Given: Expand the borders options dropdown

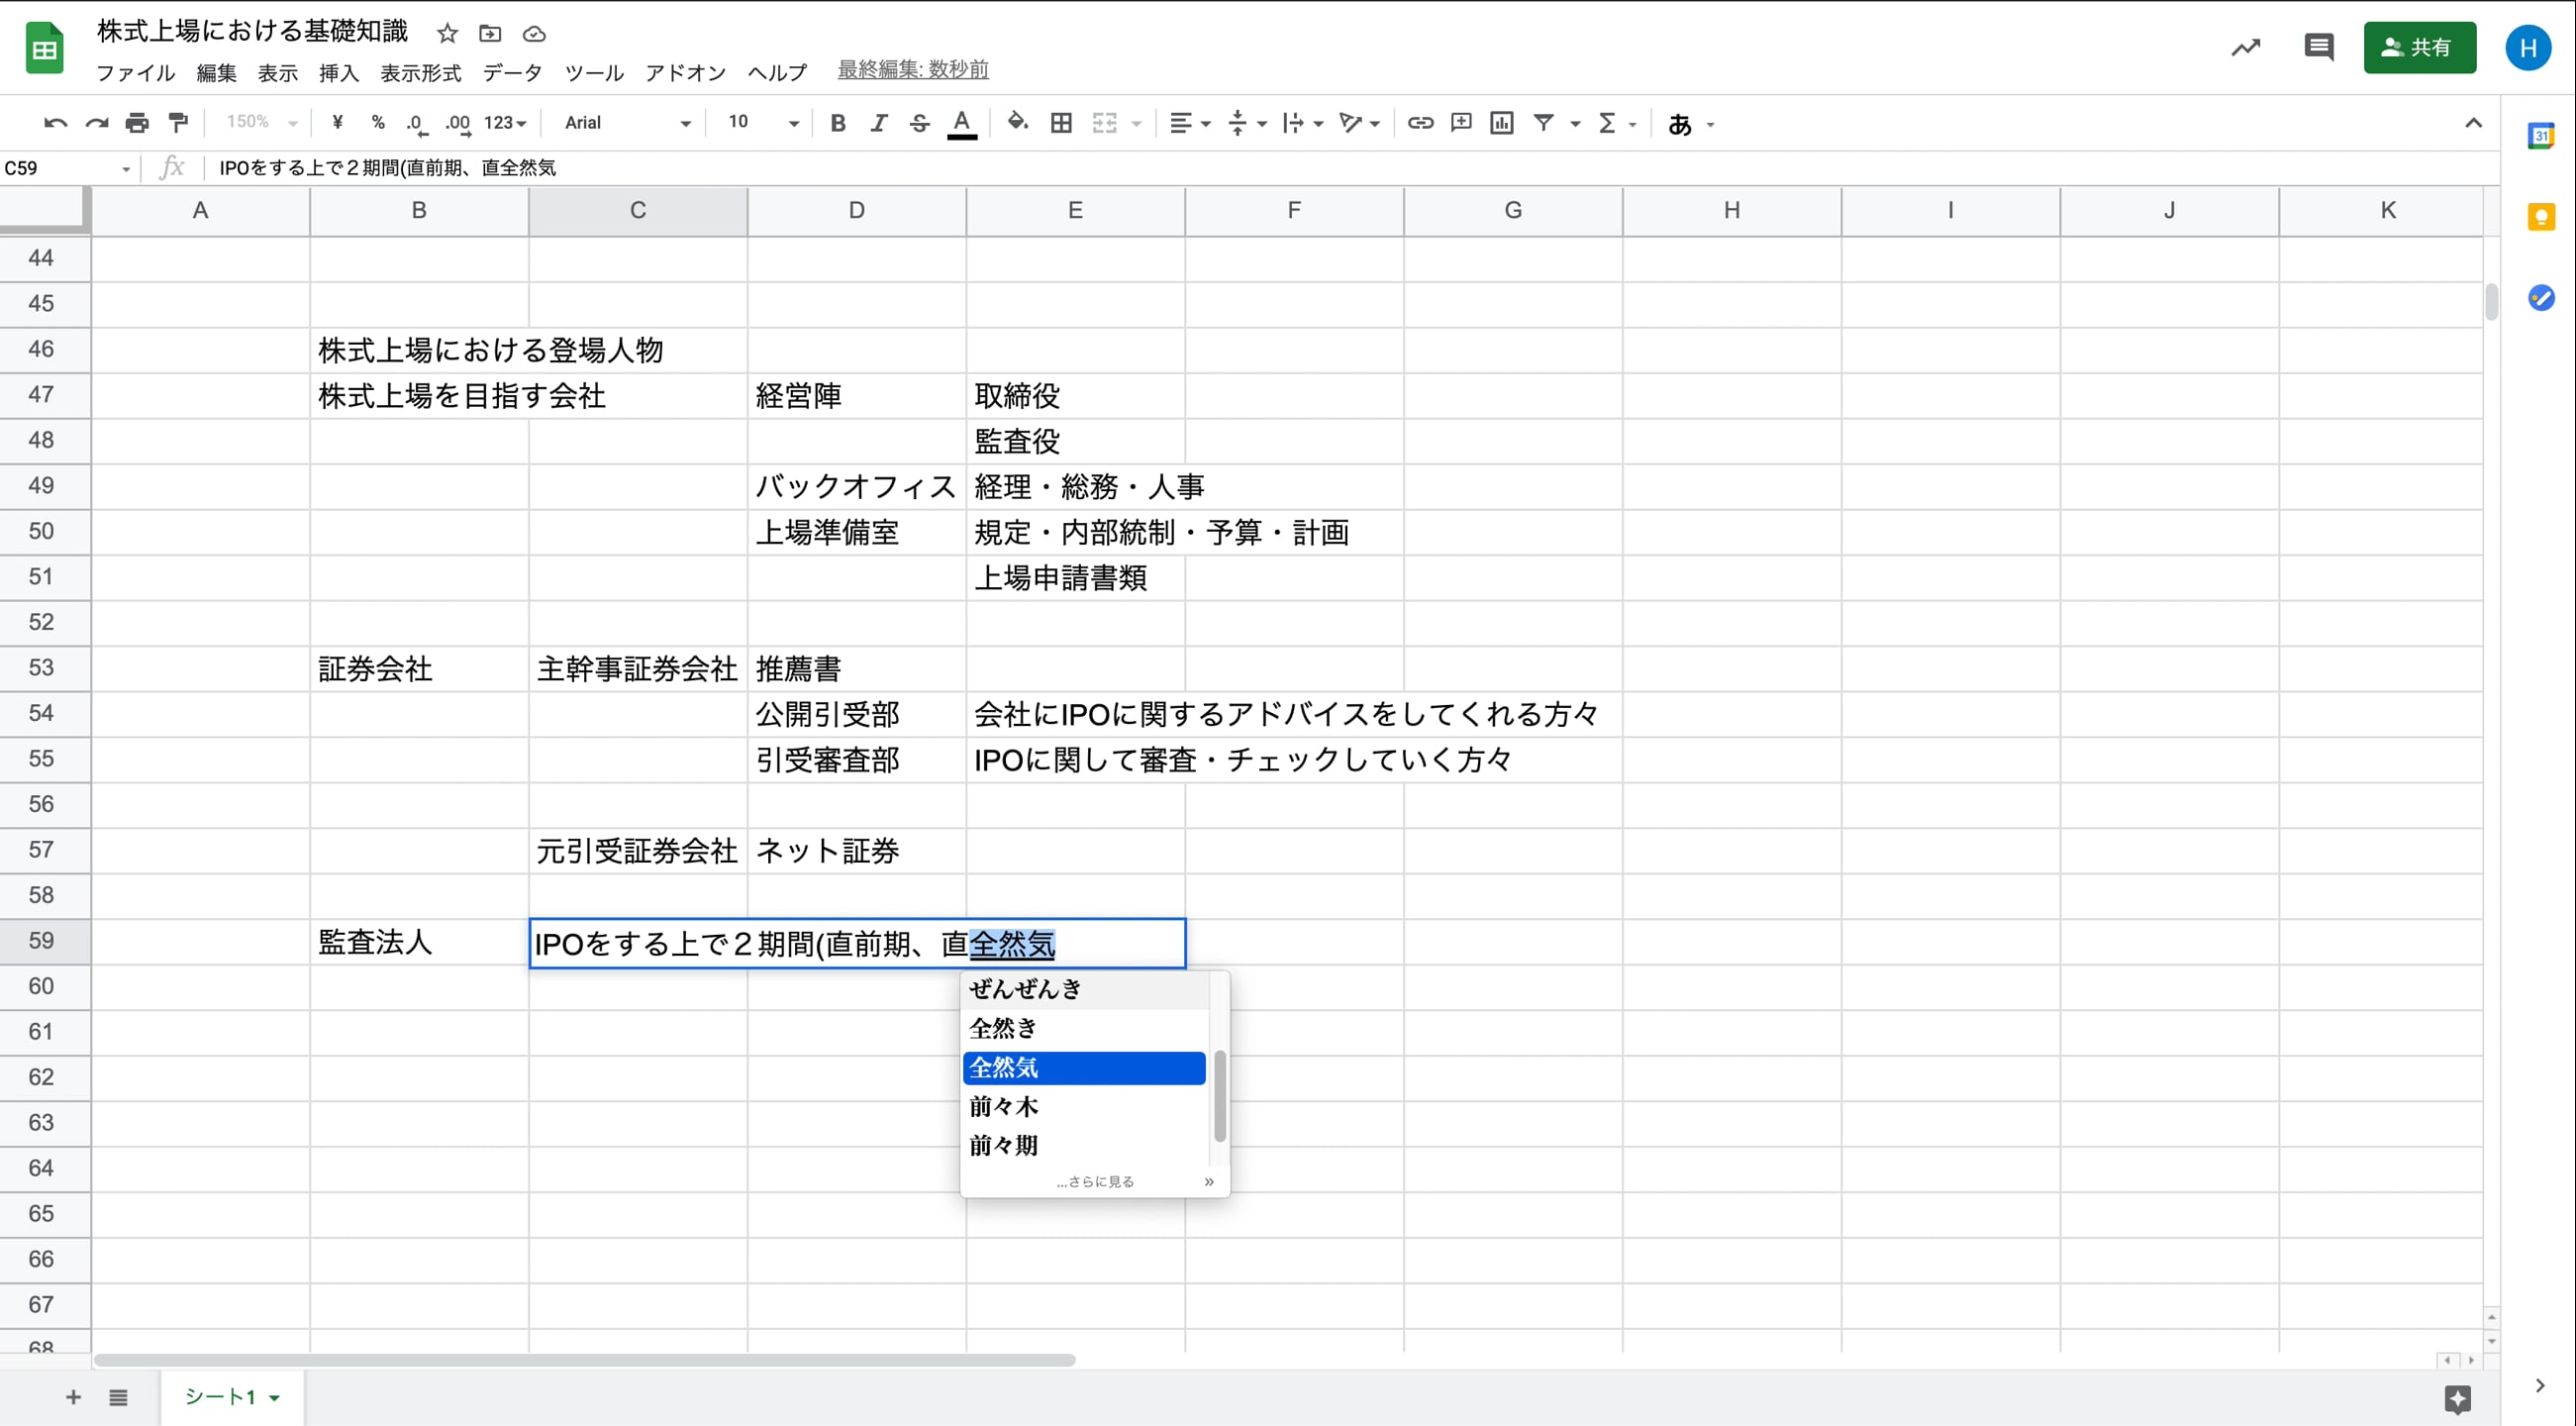Looking at the screenshot, I should pyautogui.click(x=1061, y=123).
